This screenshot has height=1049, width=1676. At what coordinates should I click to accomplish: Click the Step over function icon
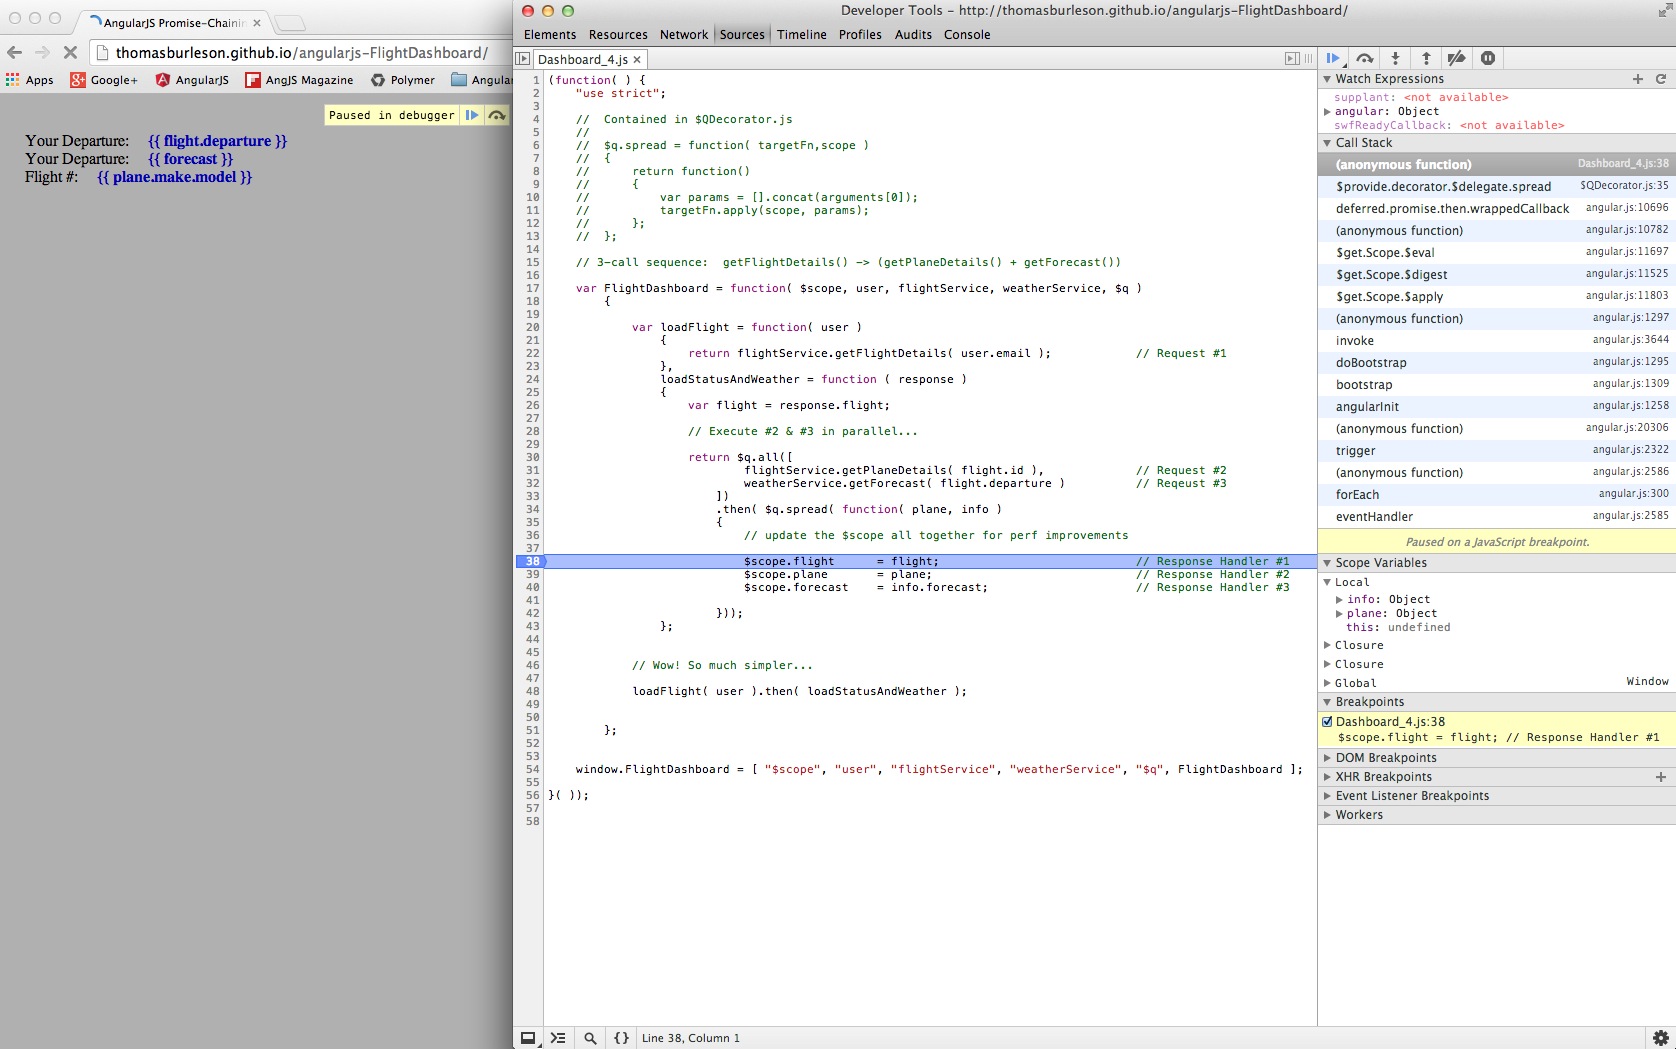coord(1364,59)
